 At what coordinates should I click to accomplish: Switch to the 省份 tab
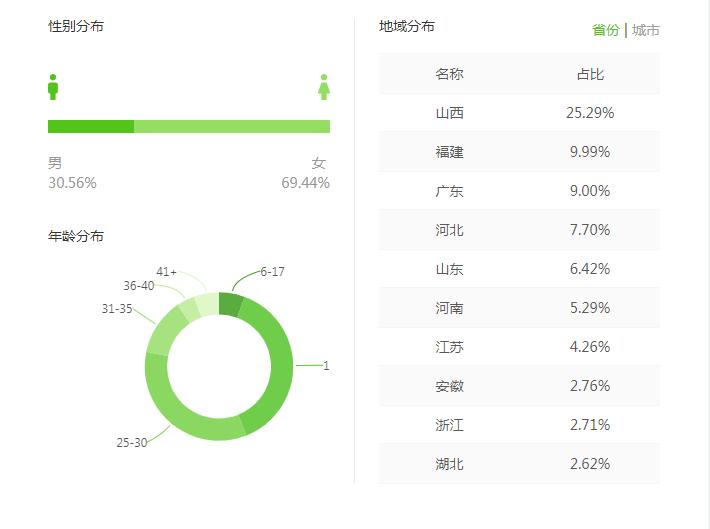(605, 30)
